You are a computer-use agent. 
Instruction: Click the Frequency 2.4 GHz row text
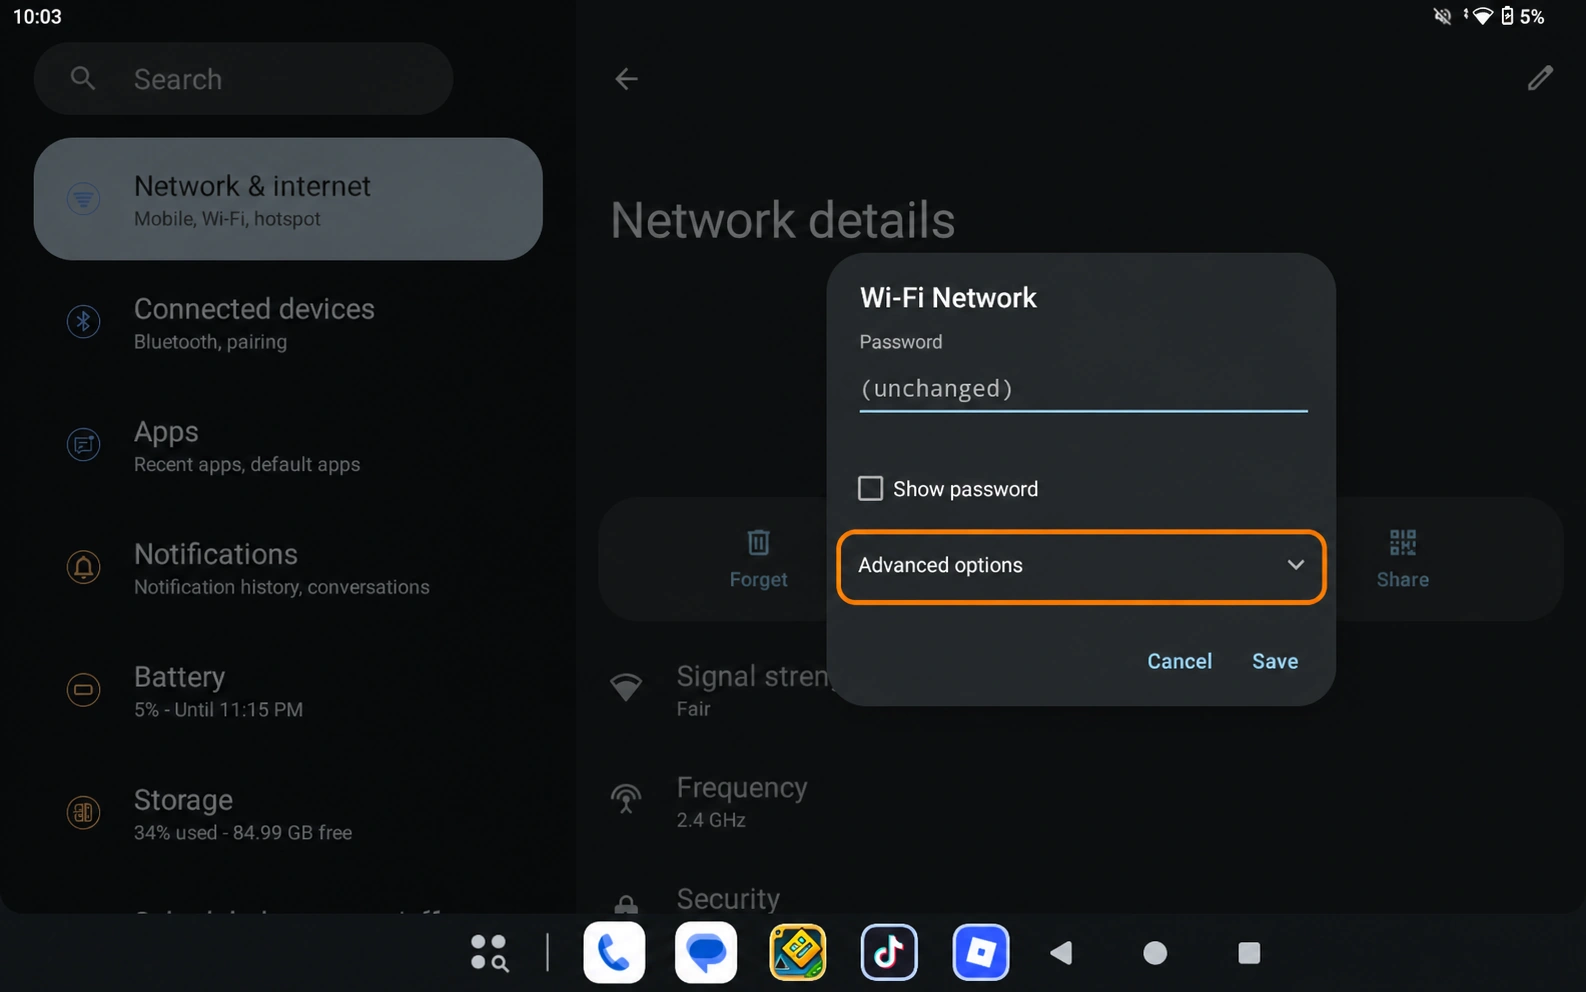coord(742,802)
